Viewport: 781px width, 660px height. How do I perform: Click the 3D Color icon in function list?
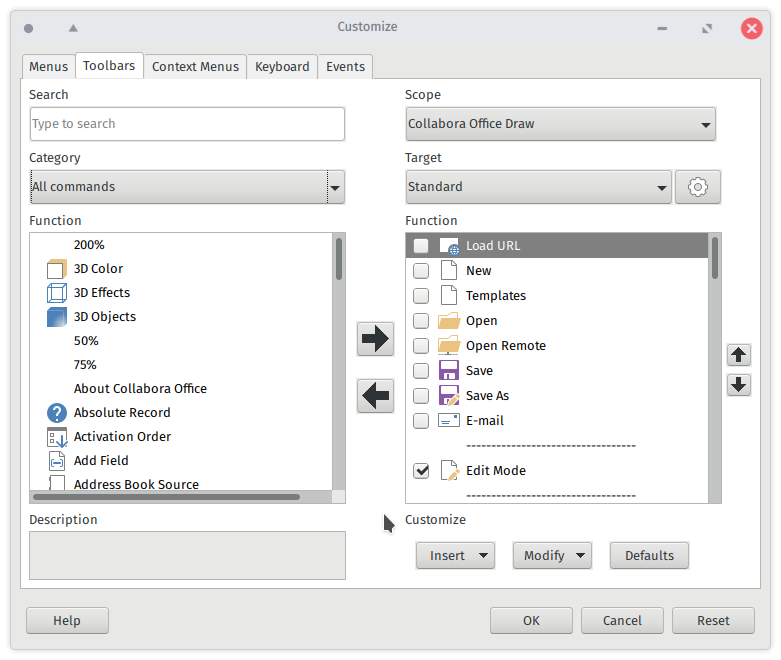(x=56, y=269)
